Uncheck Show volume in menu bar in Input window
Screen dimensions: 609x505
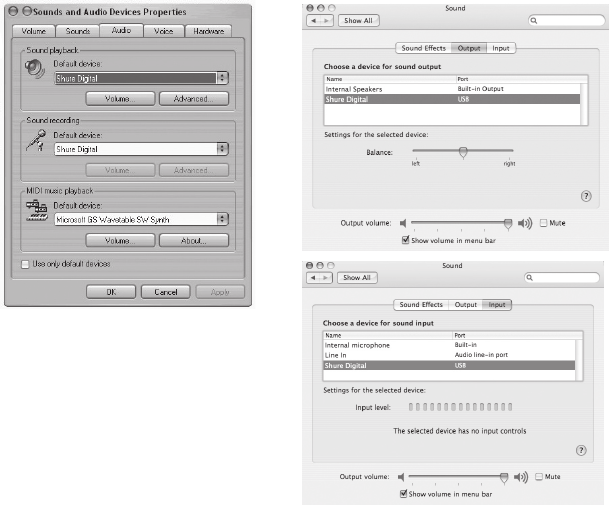coord(404,494)
